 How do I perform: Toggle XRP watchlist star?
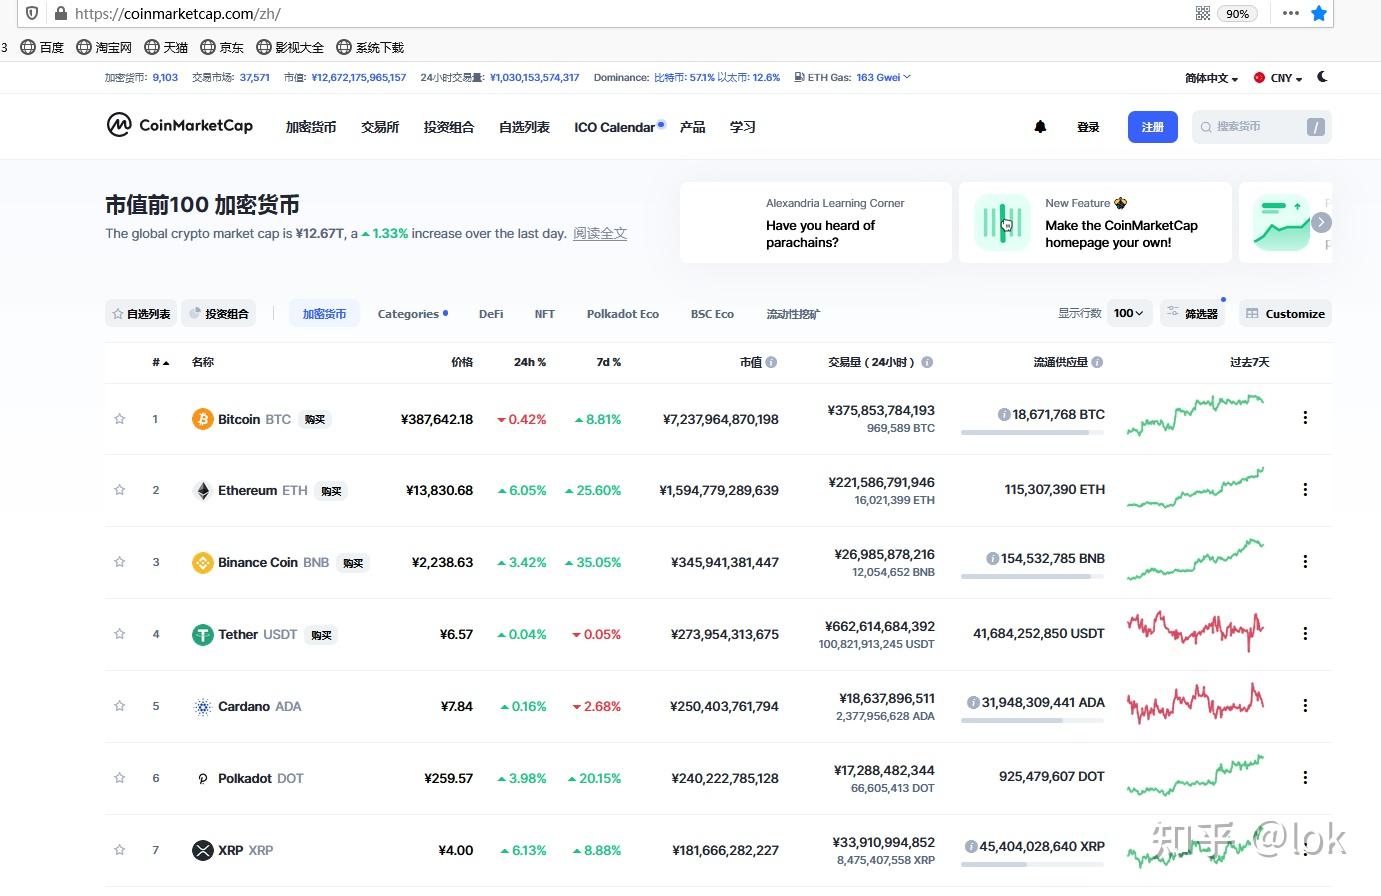120,850
